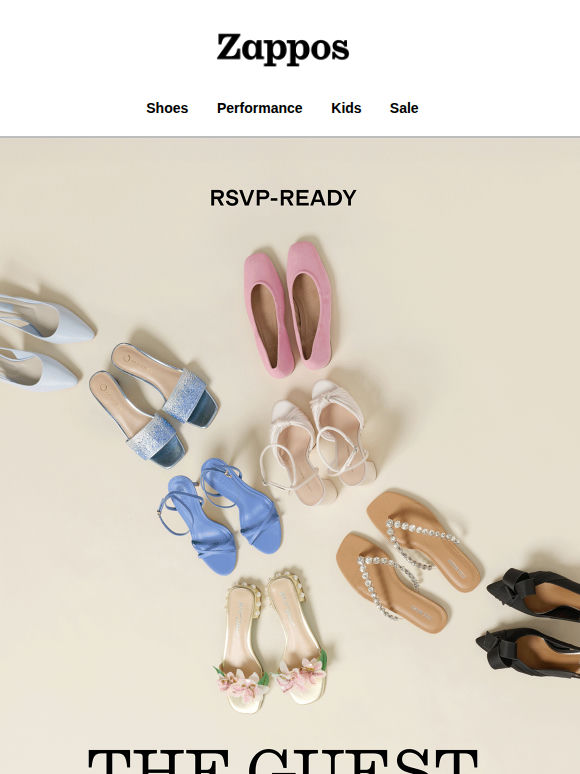
Task: Select the black bow heels
Action: click(529, 622)
